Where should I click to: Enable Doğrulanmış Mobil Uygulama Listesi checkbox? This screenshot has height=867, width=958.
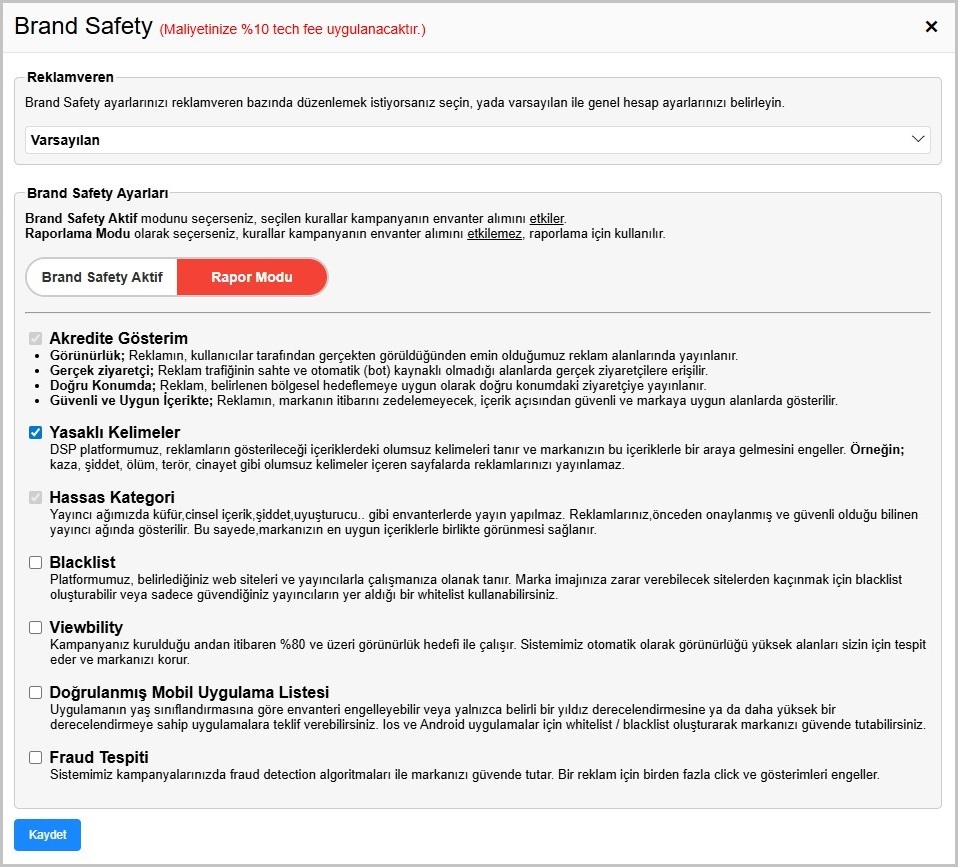pyautogui.click(x=36, y=693)
